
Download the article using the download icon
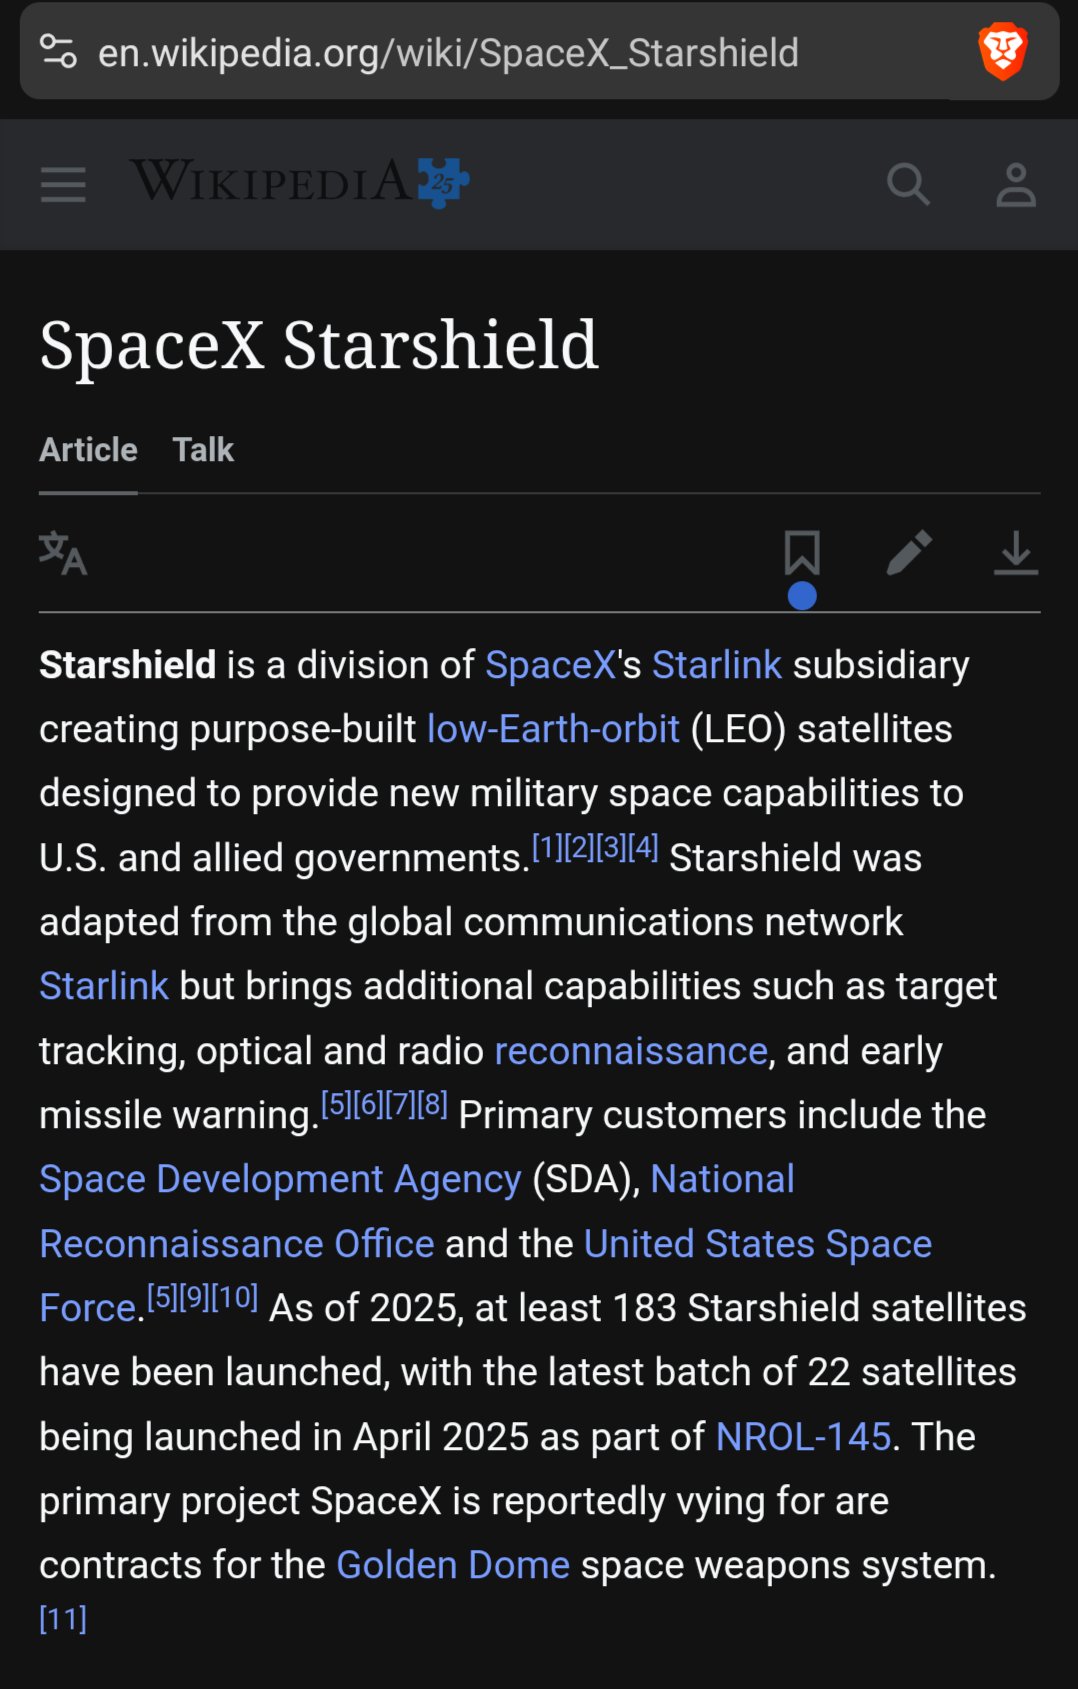click(x=1016, y=553)
